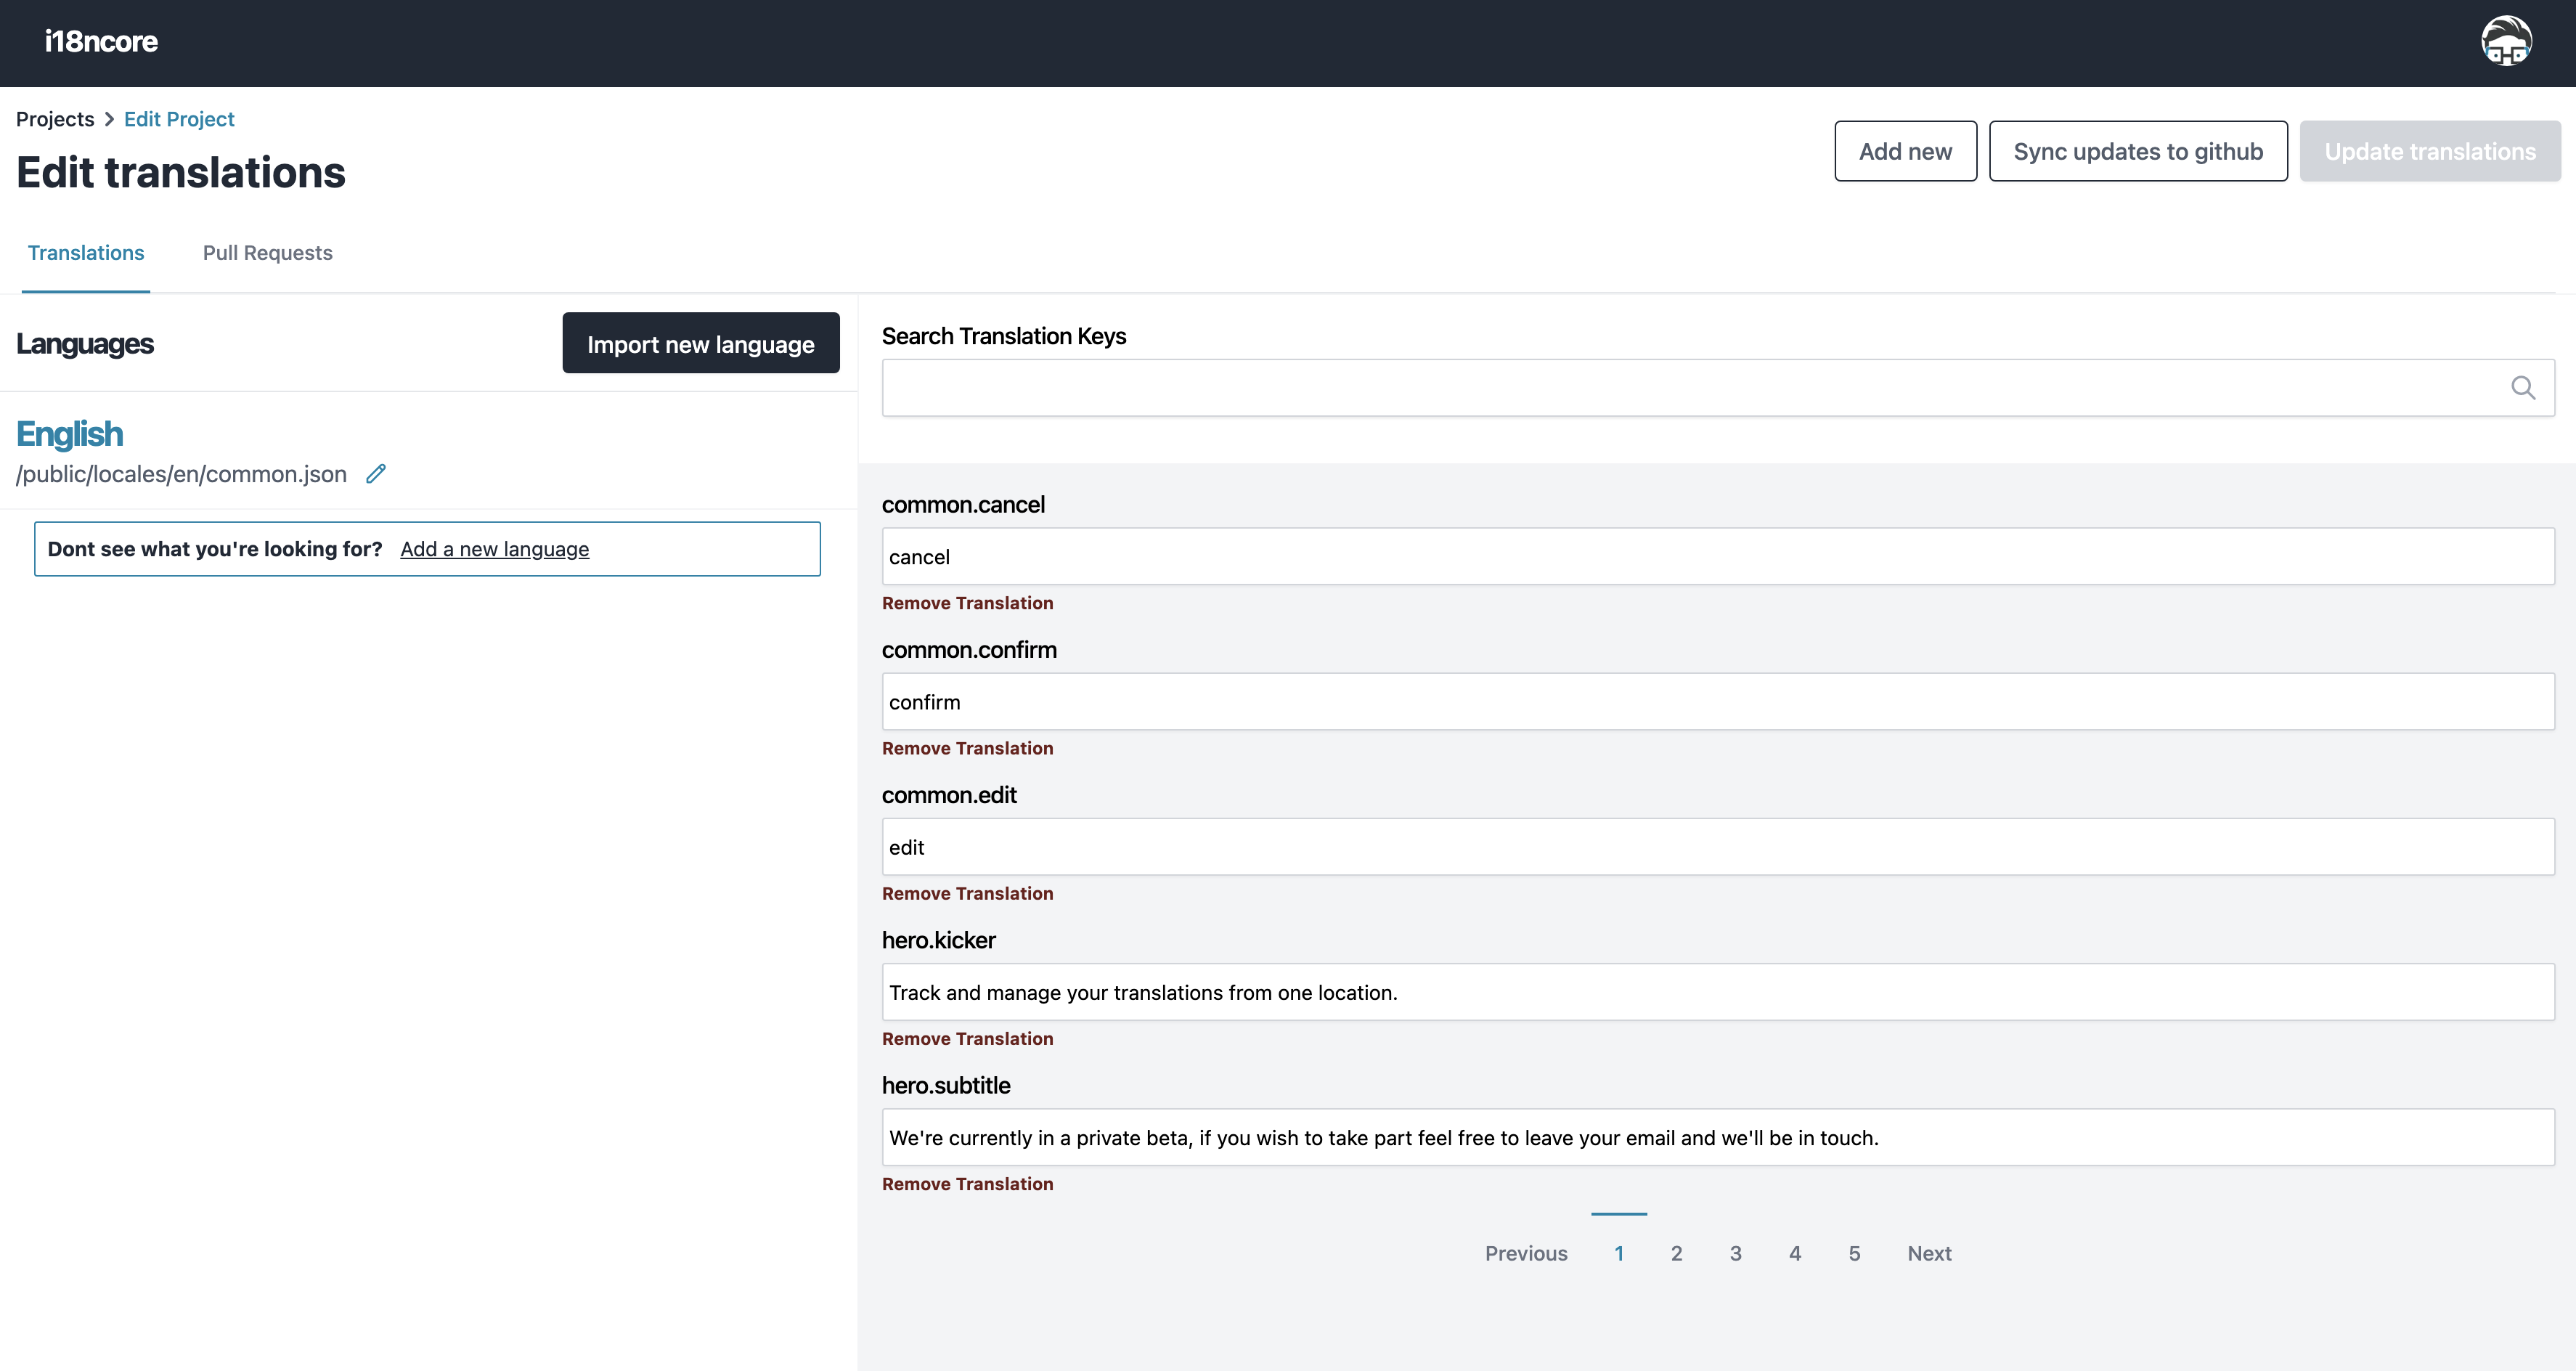
Task: Switch to the Translations tab
Action: pos(86,253)
